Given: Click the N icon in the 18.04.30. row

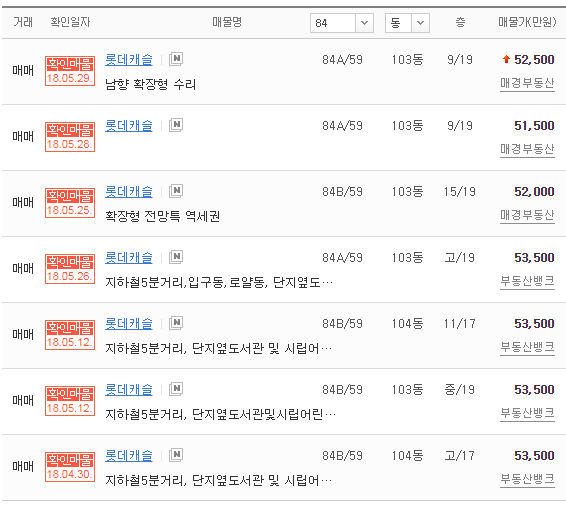Looking at the screenshot, I should 176,455.
